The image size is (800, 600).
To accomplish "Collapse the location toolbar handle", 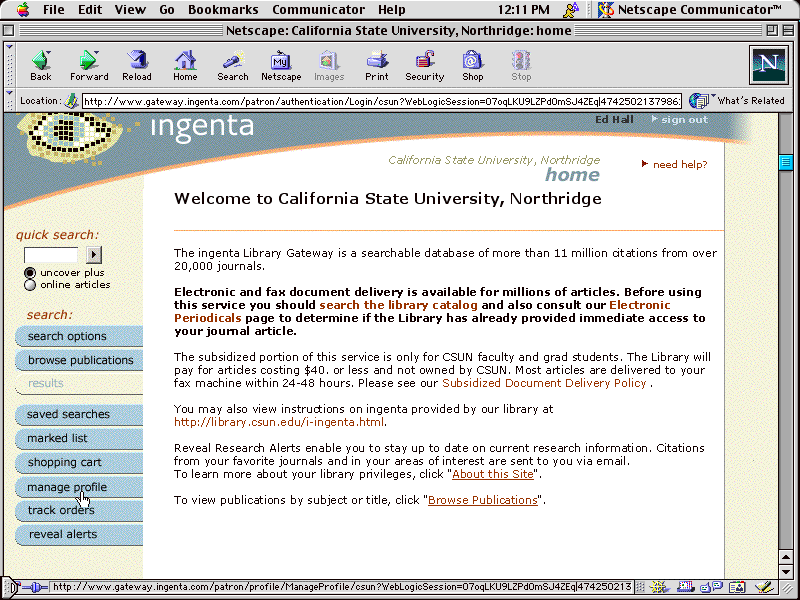I will [x=9, y=101].
